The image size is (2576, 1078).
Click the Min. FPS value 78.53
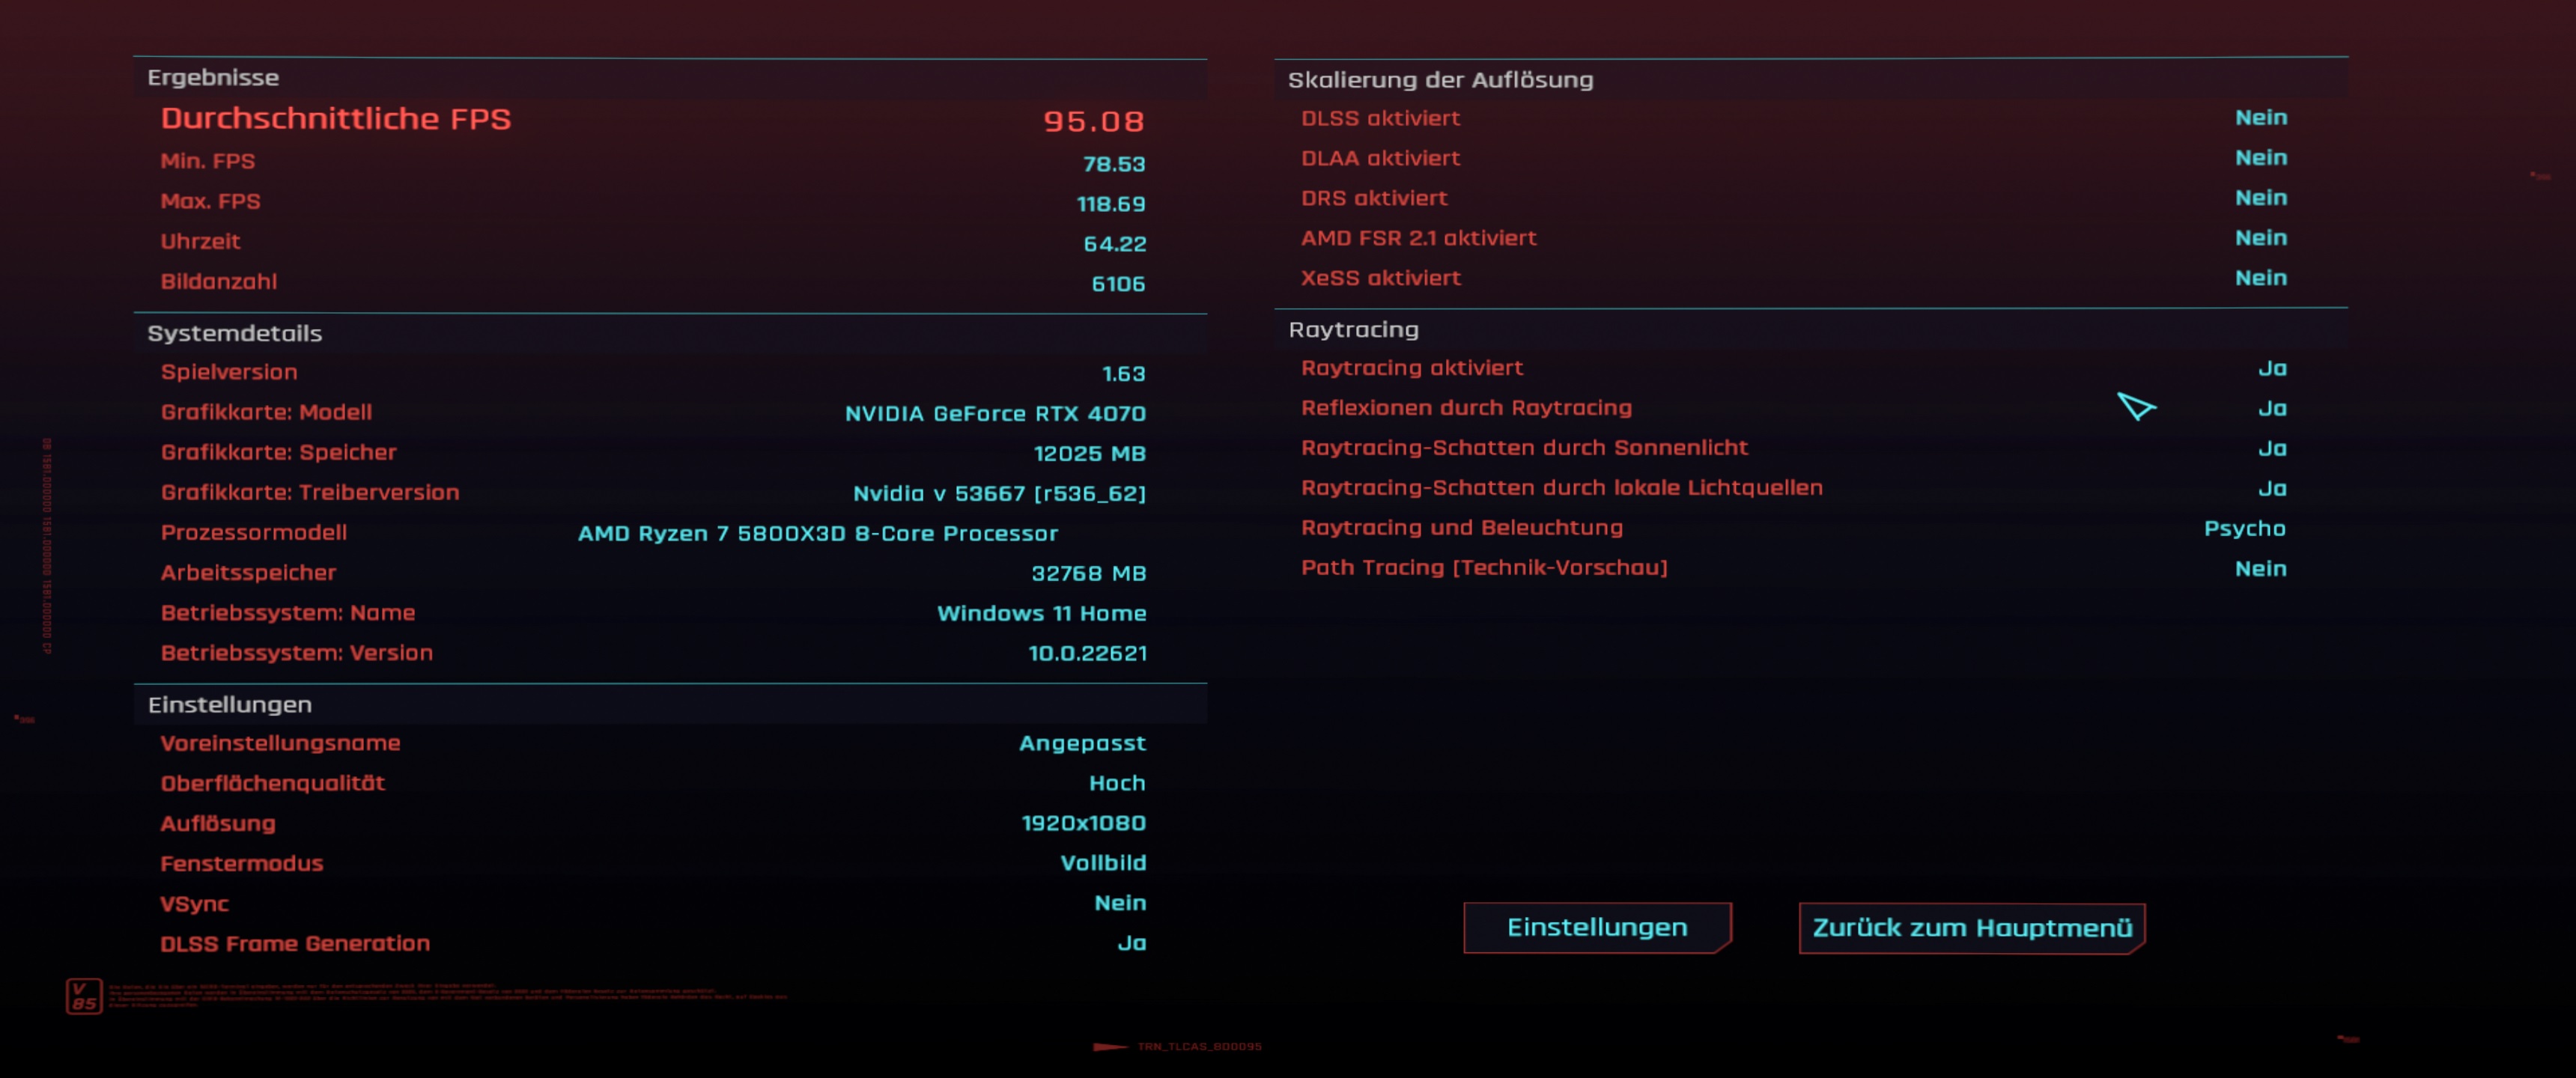pyautogui.click(x=1113, y=163)
